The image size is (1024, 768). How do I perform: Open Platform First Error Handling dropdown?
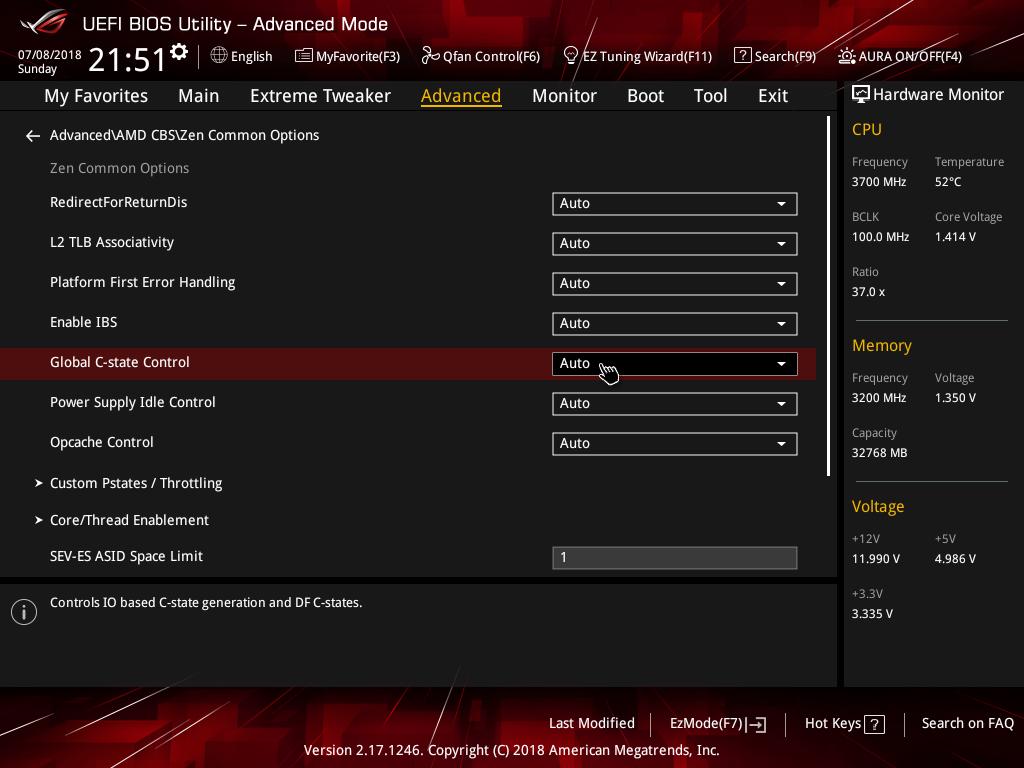[675, 283]
